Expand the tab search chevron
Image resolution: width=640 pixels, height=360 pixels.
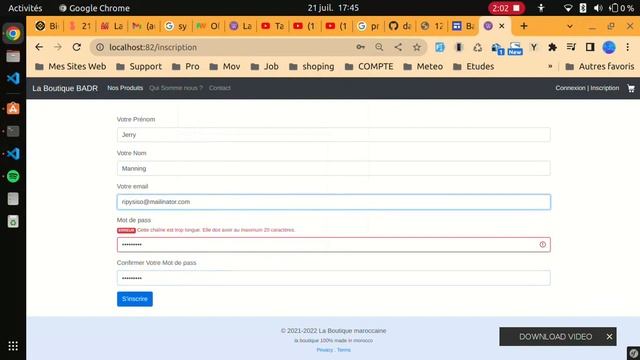(570, 26)
